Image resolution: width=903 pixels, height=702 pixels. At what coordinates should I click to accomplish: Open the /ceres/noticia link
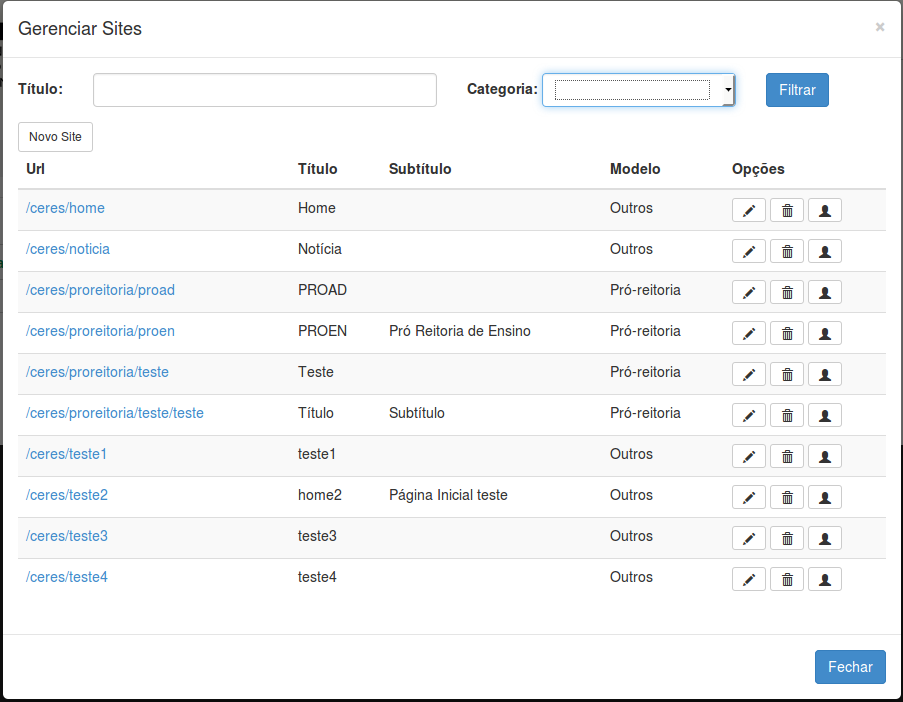(x=68, y=249)
